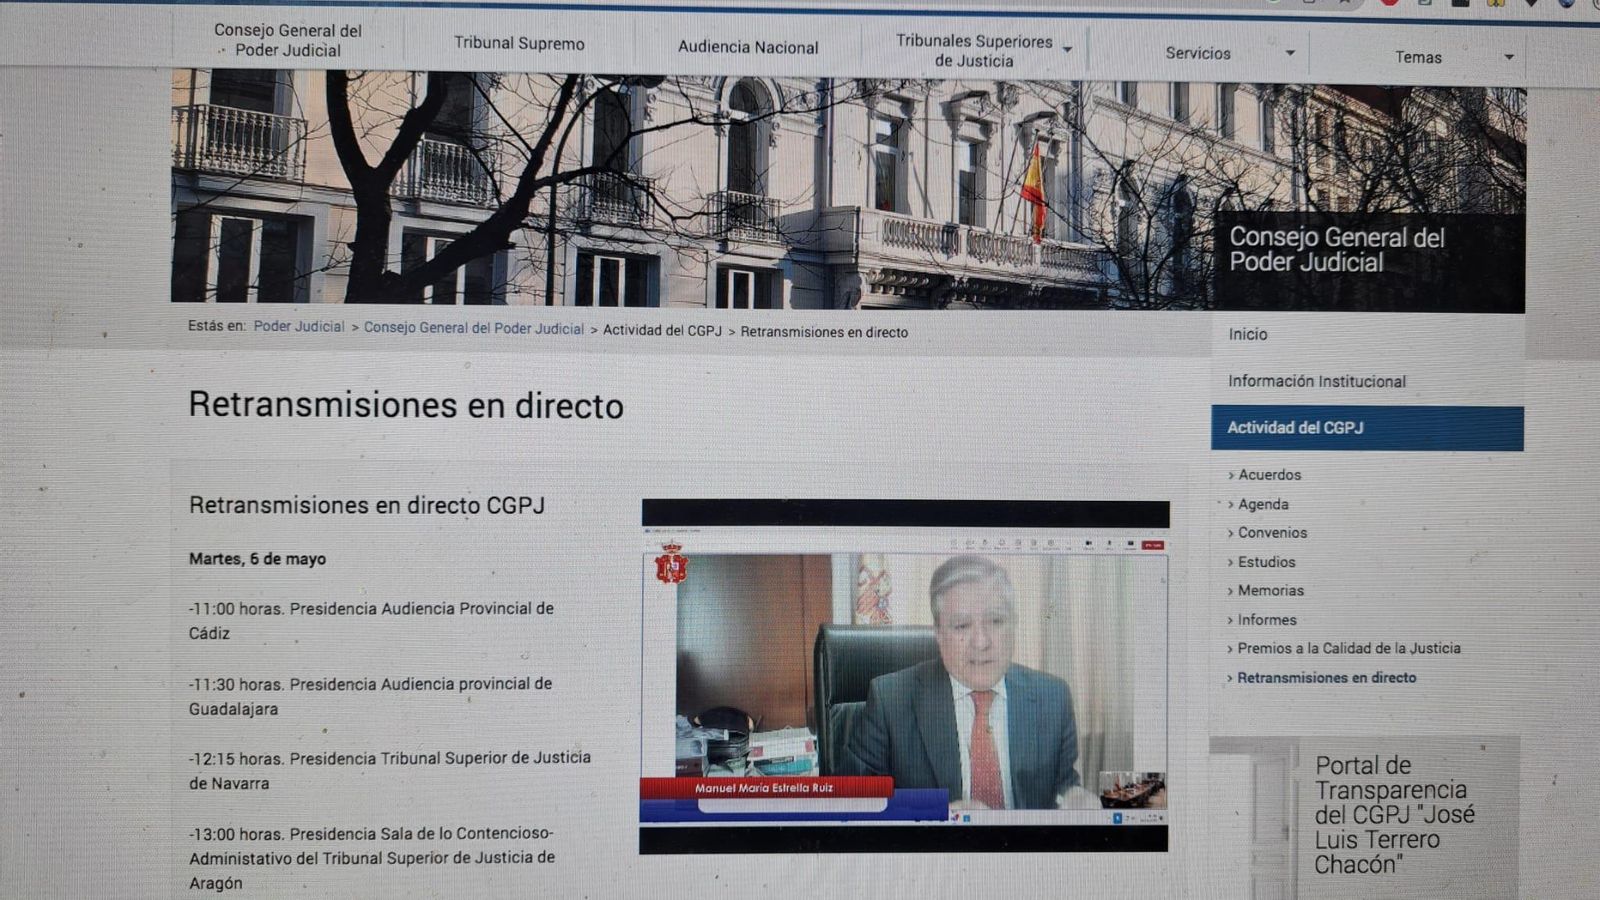
Task: Click 11:30 horas Audiencia provincial de Guadalajara entry
Action: coord(370,696)
